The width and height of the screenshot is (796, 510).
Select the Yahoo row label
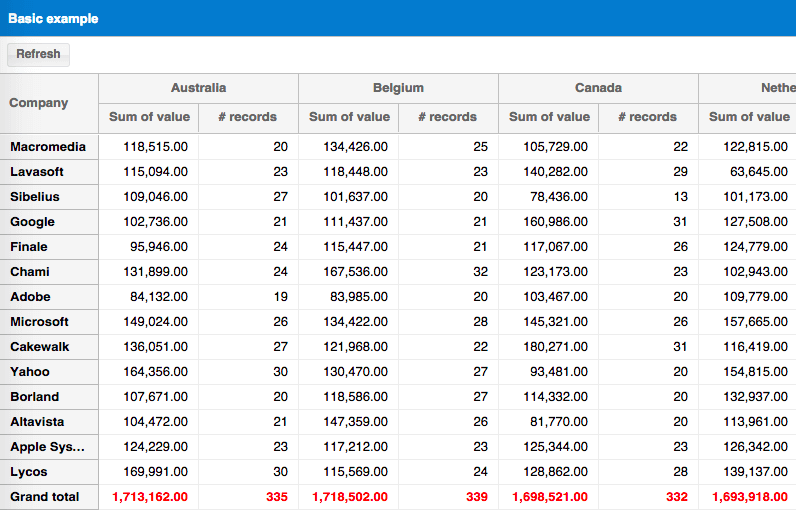49,372
